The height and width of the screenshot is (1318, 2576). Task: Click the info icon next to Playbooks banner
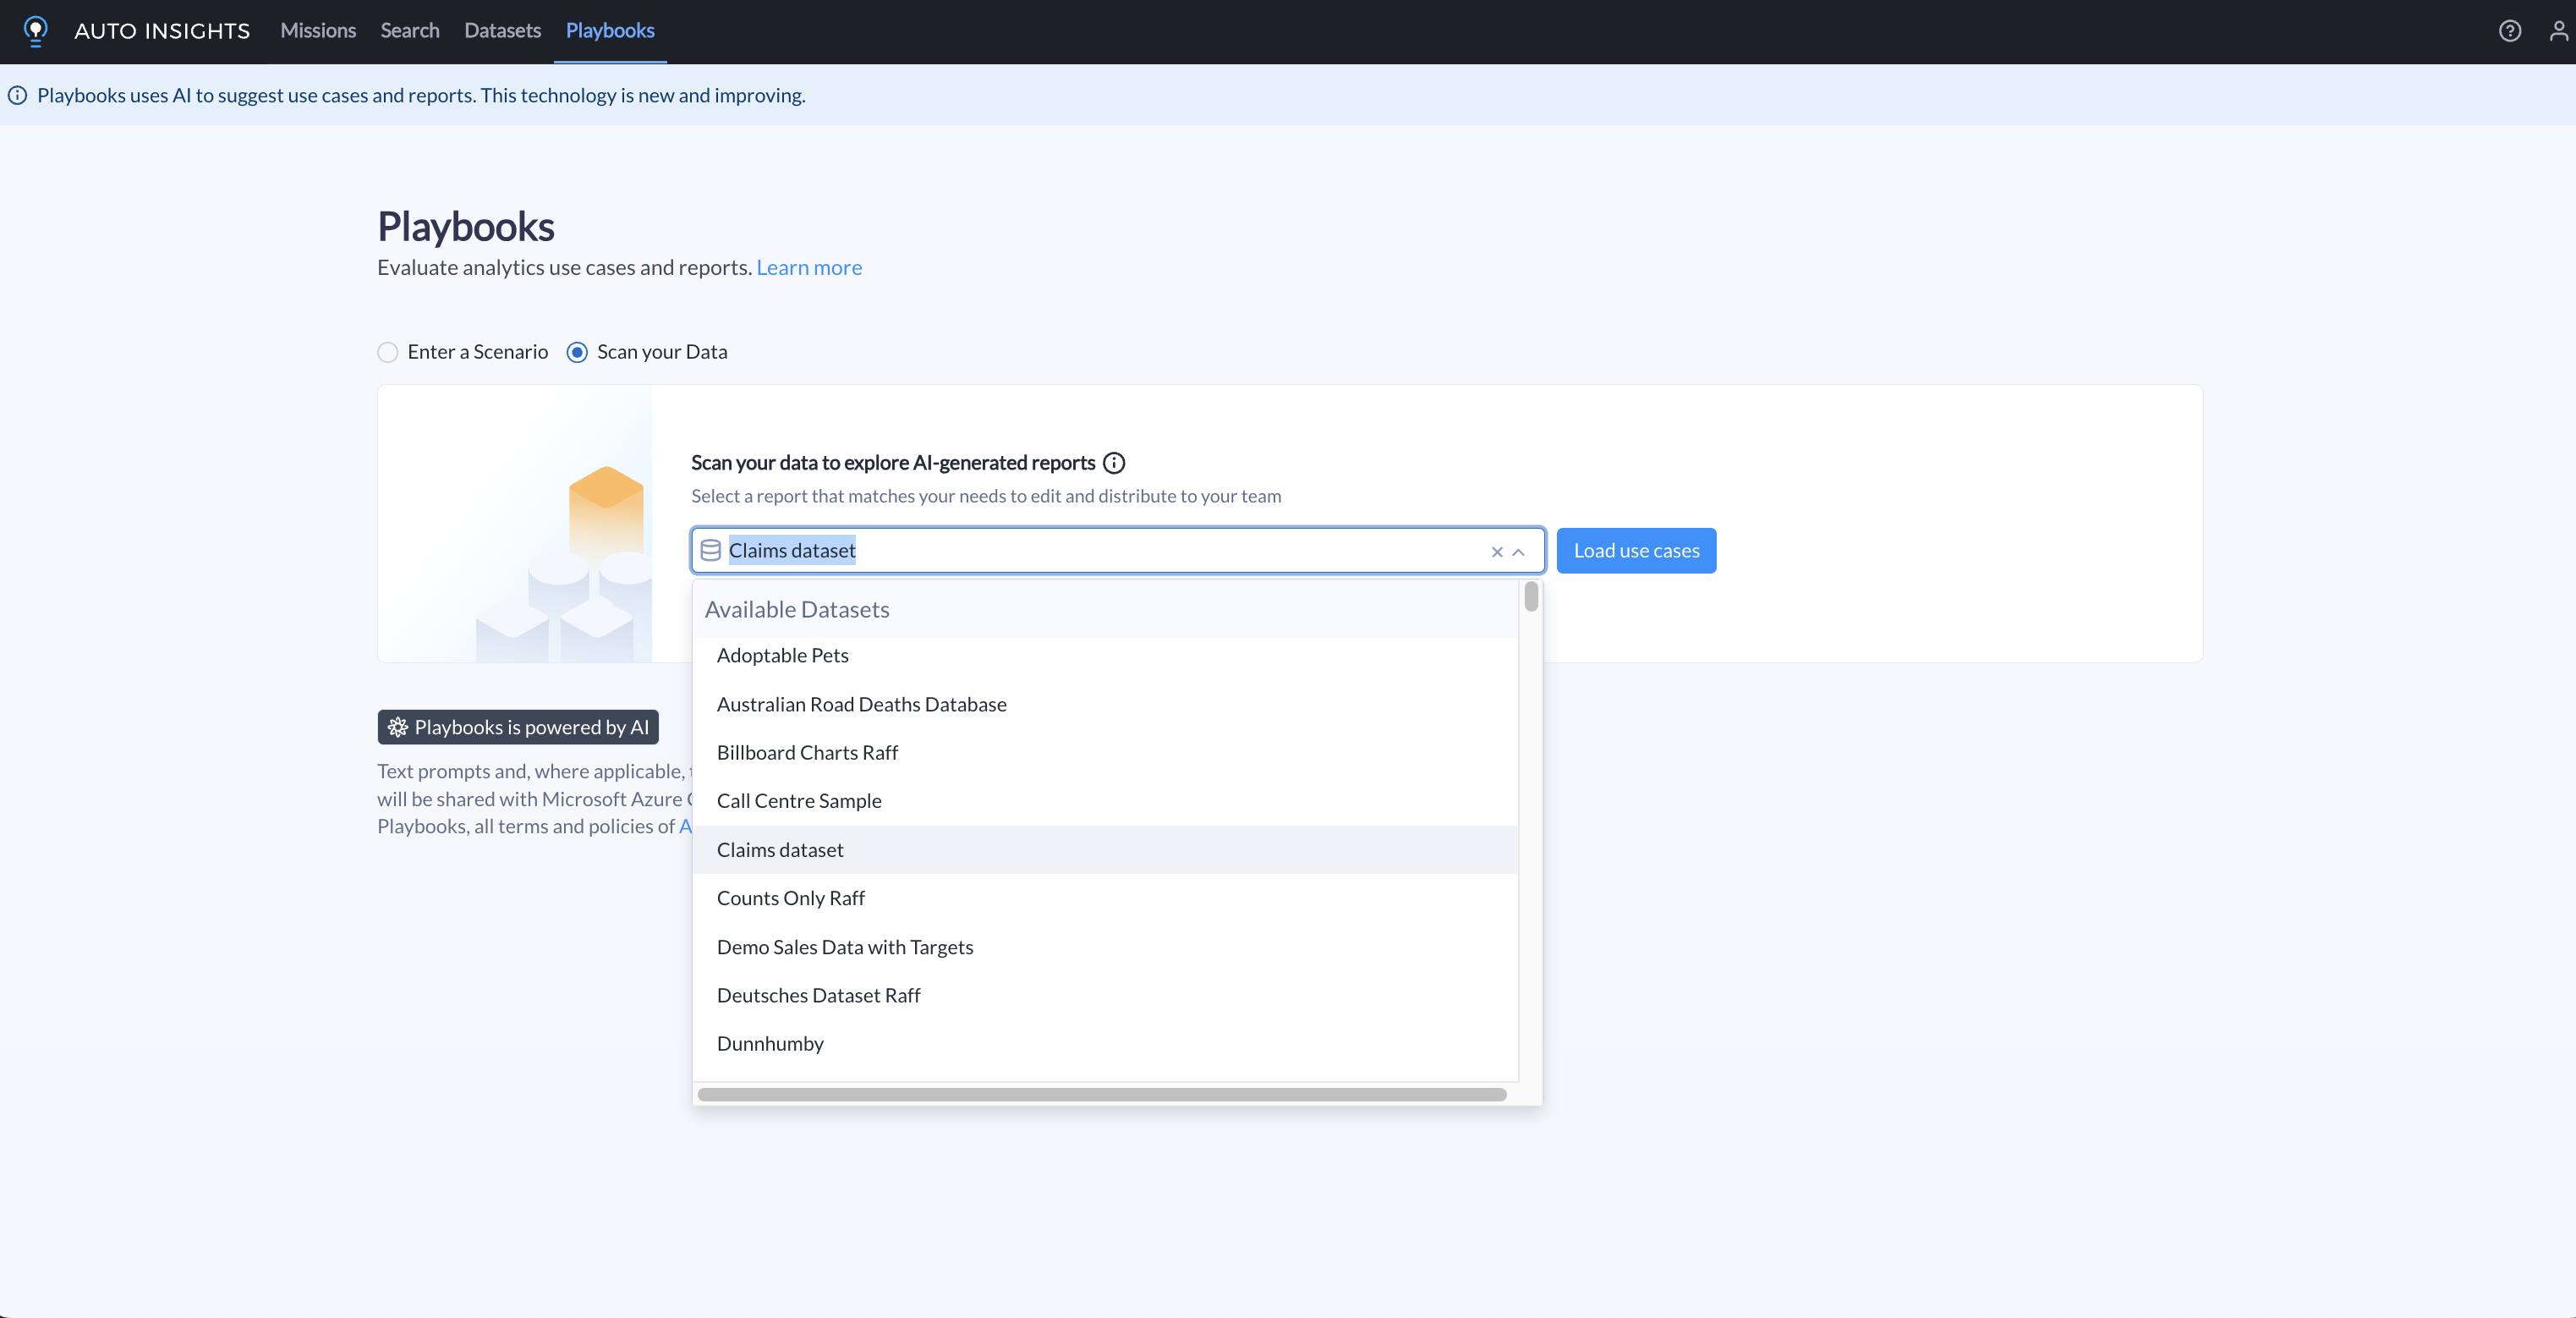pyautogui.click(x=19, y=94)
